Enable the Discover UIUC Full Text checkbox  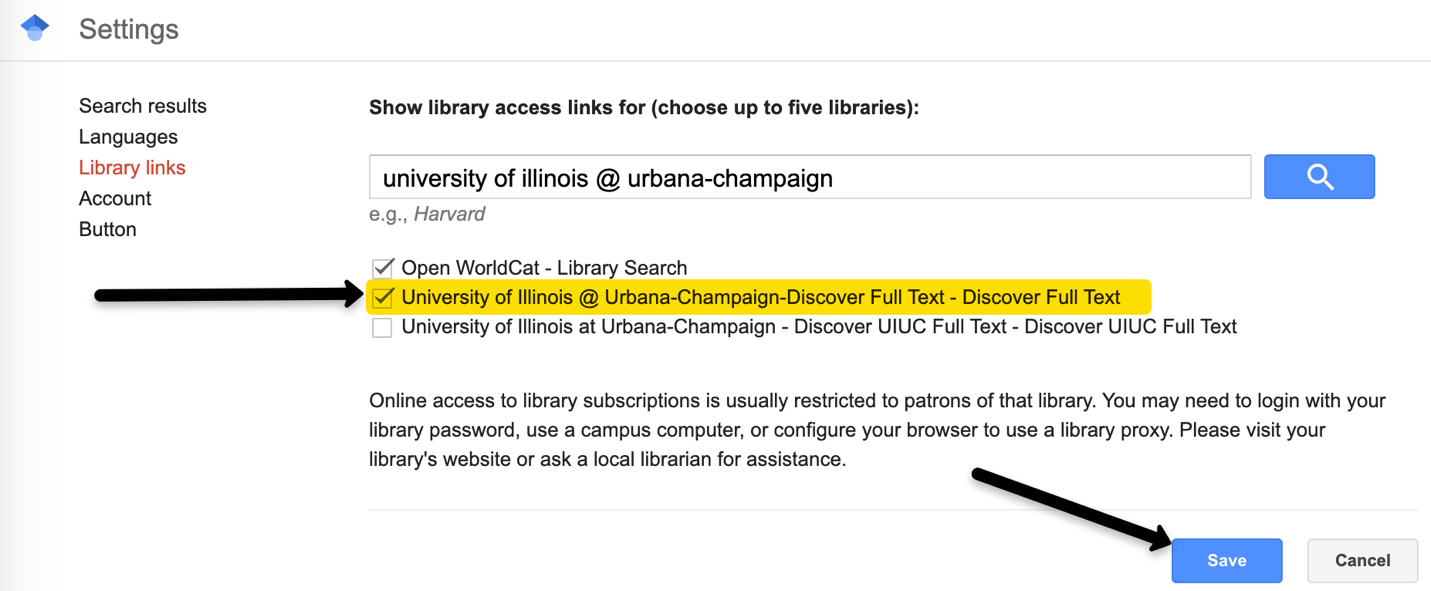tap(382, 327)
